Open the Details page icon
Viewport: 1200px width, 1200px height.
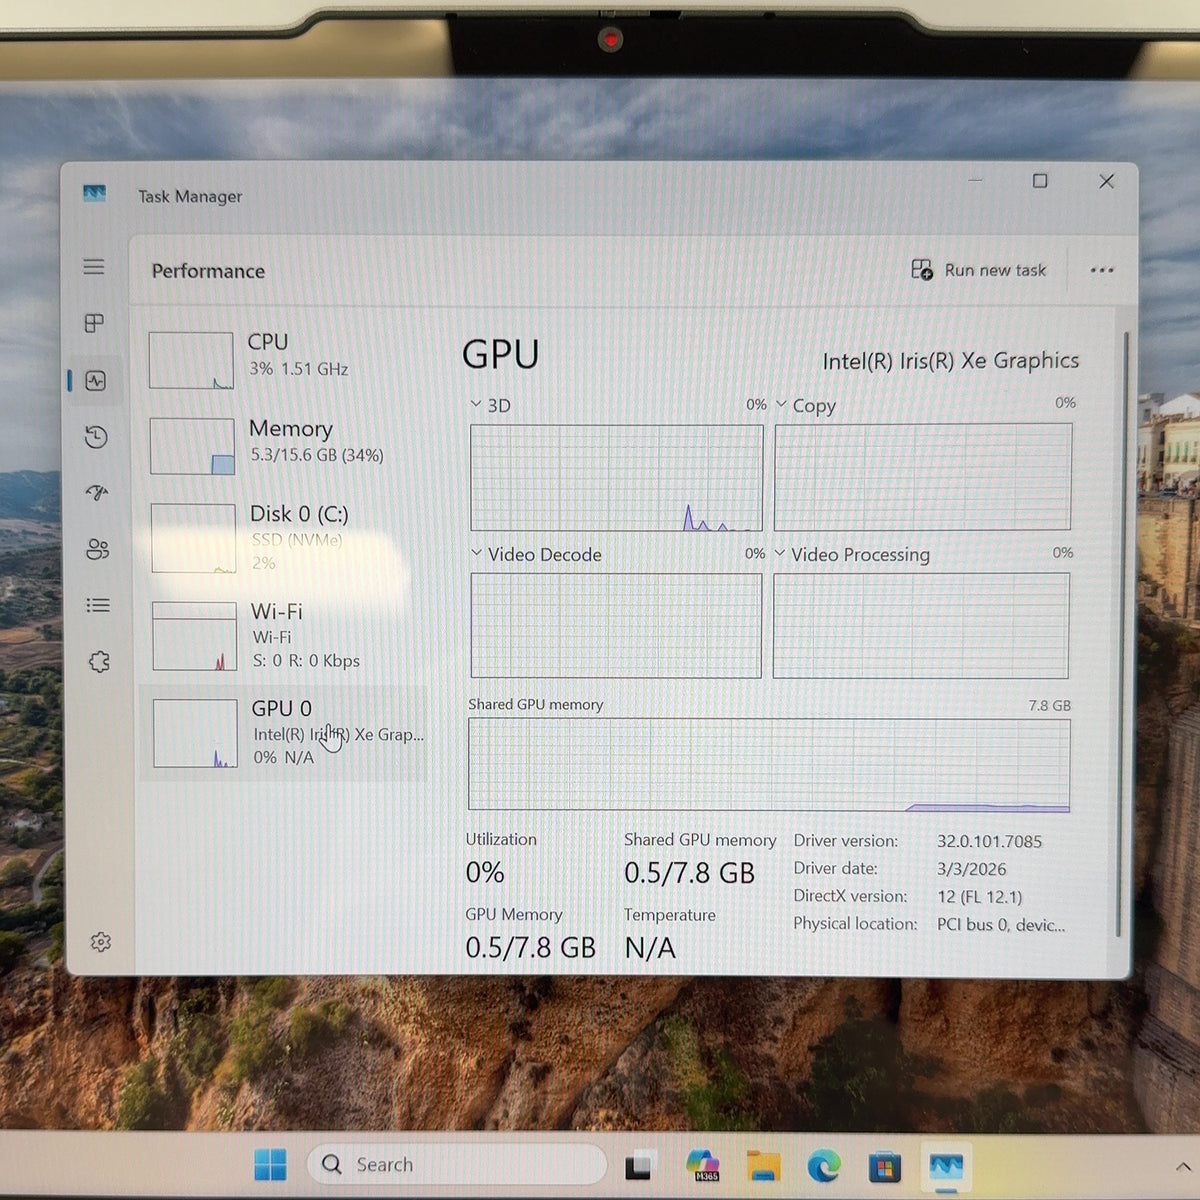point(98,605)
